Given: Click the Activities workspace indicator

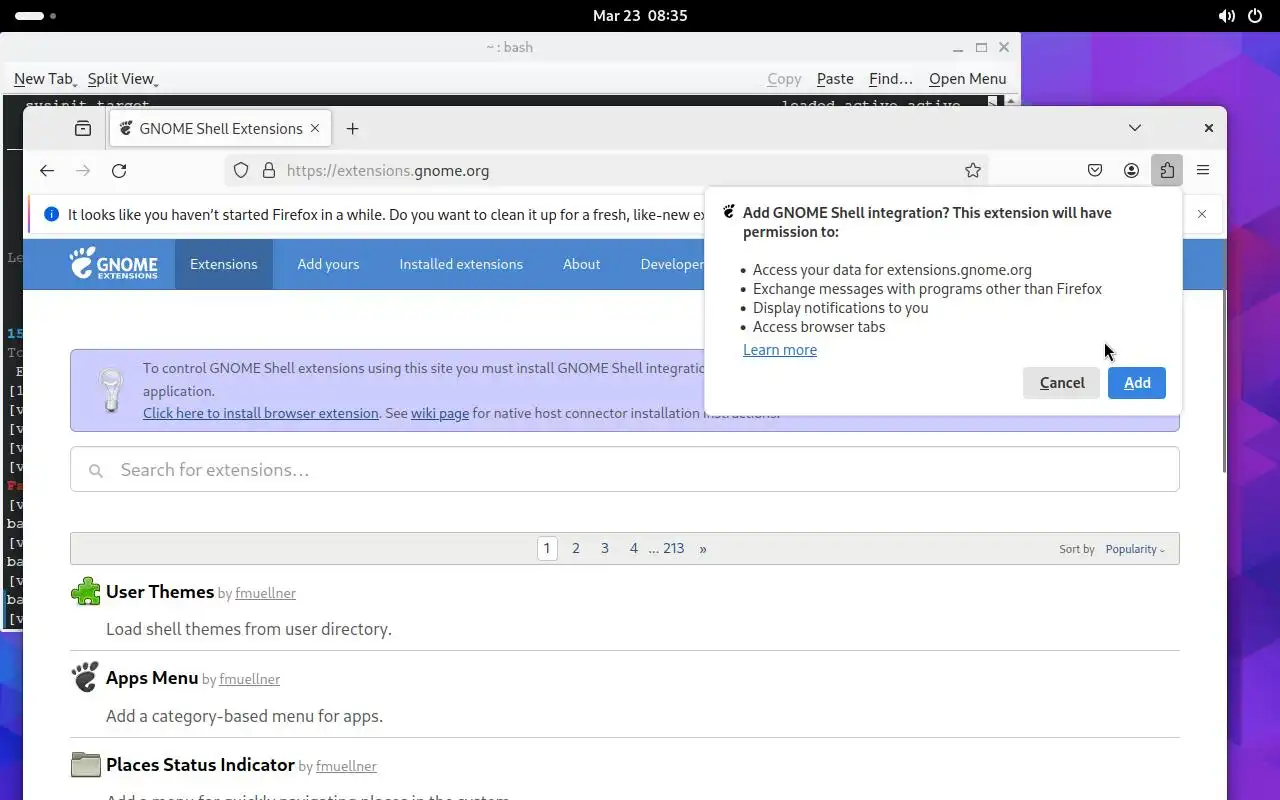Looking at the screenshot, I should pyautogui.click(x=35, y=16).
